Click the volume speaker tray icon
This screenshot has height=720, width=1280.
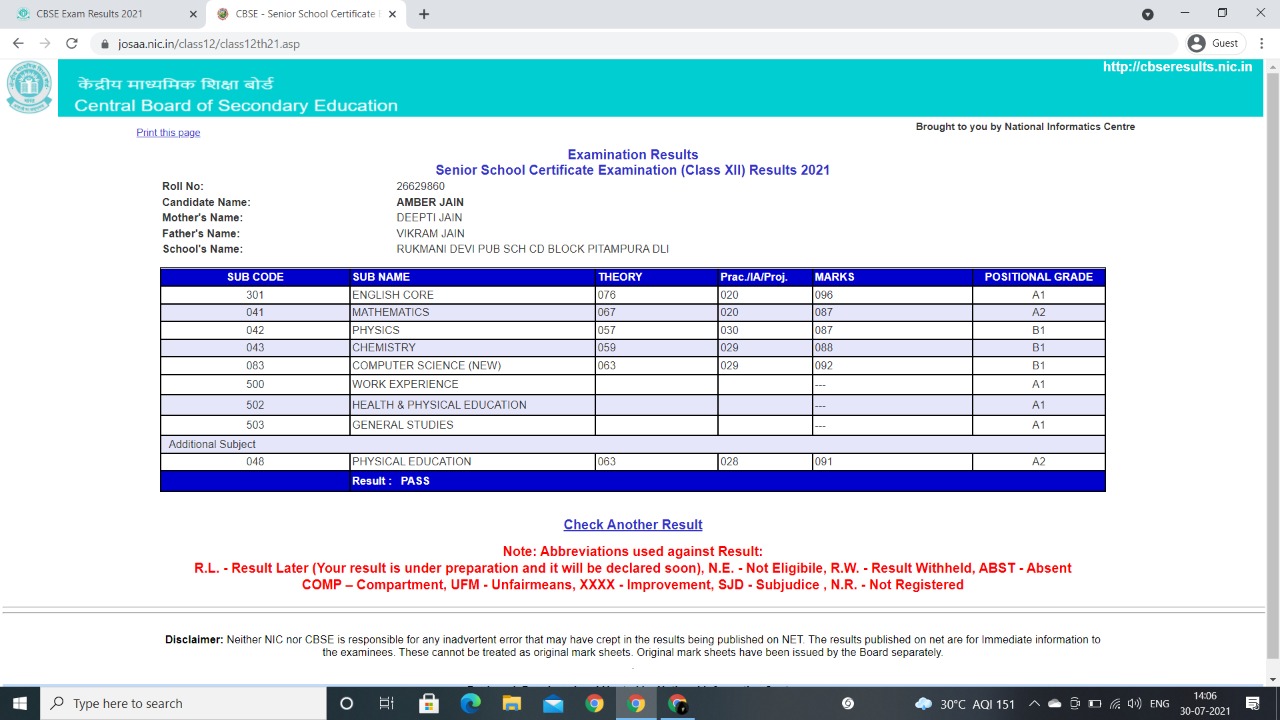(1136, 704)
